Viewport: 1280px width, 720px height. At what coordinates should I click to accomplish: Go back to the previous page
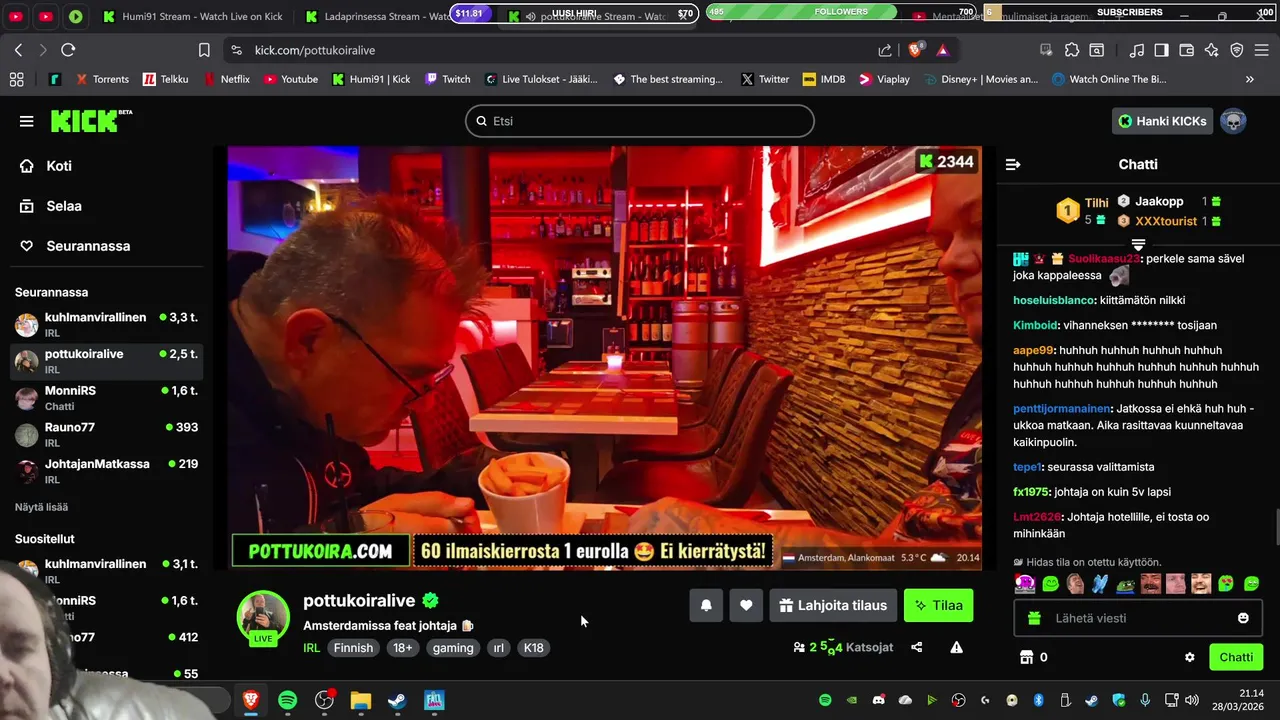point(18,50)
